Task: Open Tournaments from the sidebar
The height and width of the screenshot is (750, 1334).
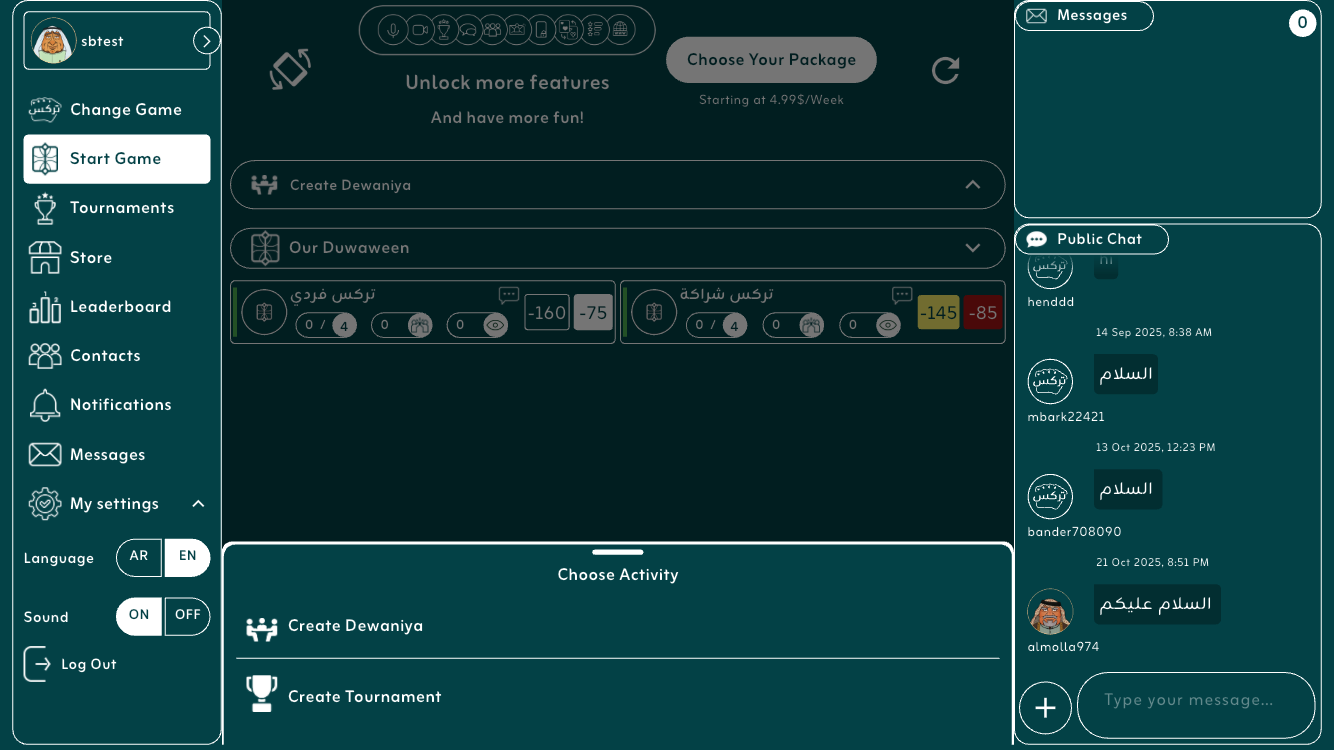Action: (x=121, y=208)
